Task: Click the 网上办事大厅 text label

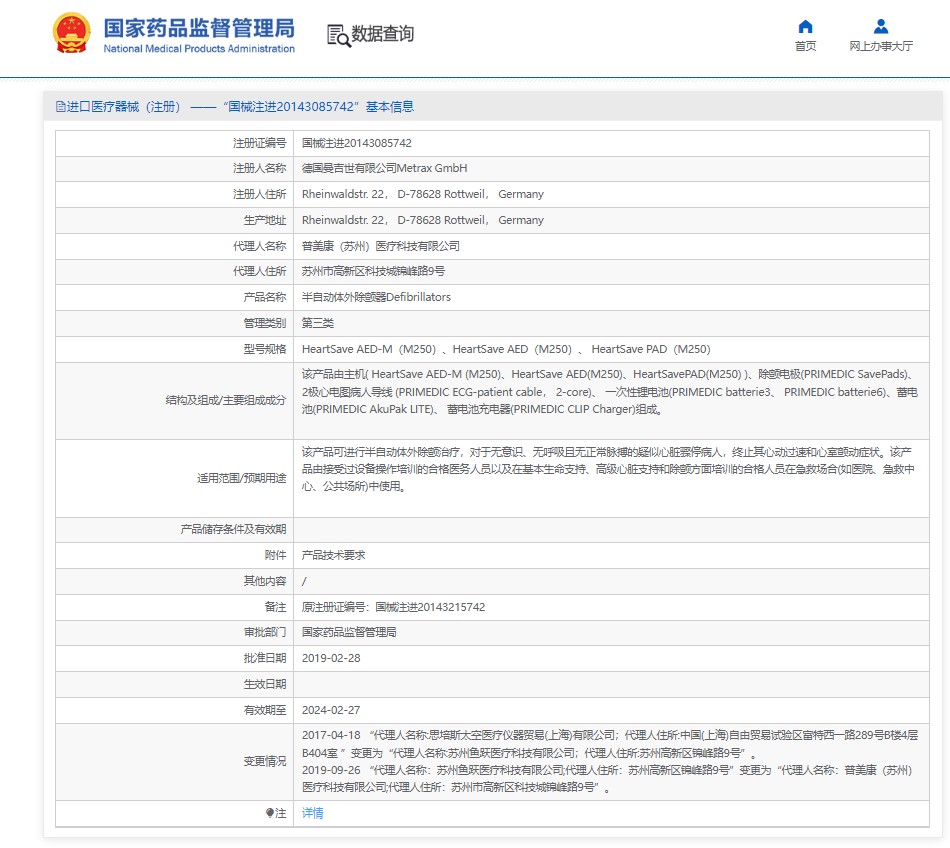Action: click(x=881, y=46)
